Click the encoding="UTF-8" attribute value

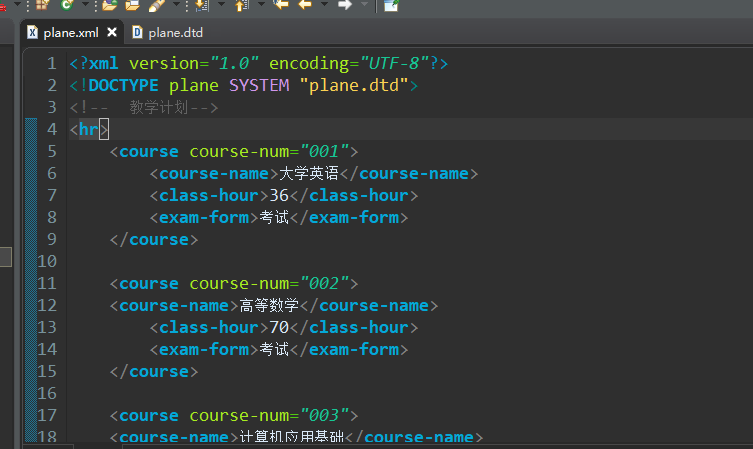[x=395, y=63]
